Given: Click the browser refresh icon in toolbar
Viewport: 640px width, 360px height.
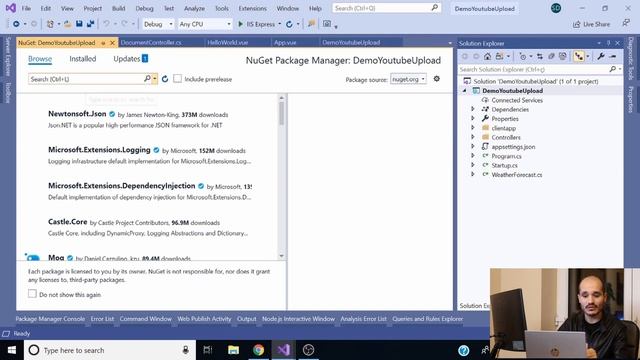Looking at the screenshot, I should (289, 24).
